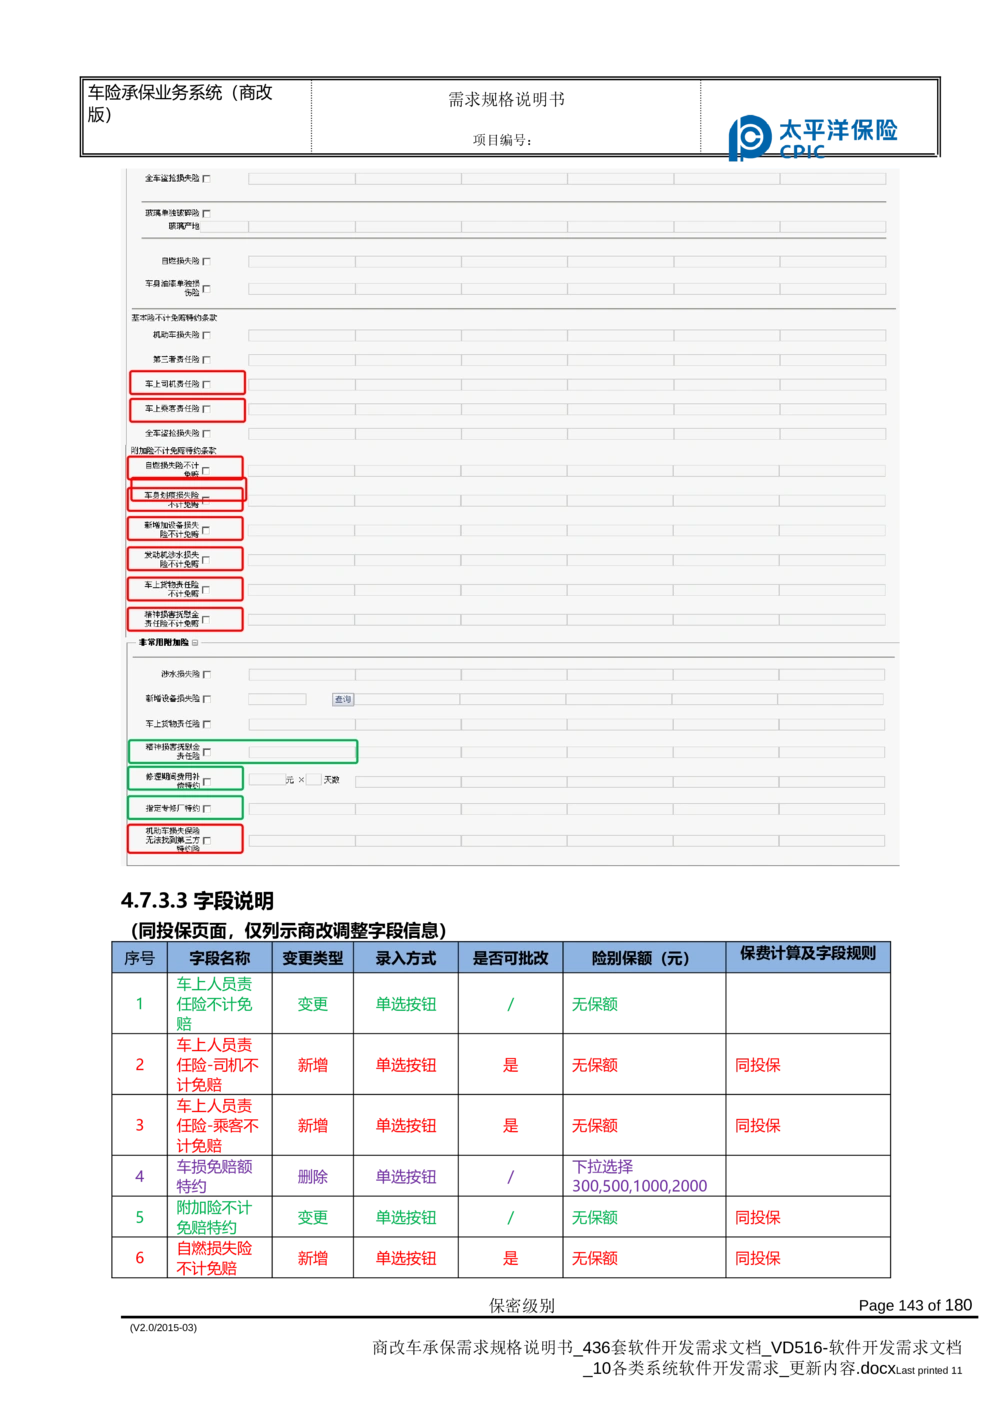
Task: Toggle the 车上乘客责任险 checkbox
Action: [x=207, y=409]
